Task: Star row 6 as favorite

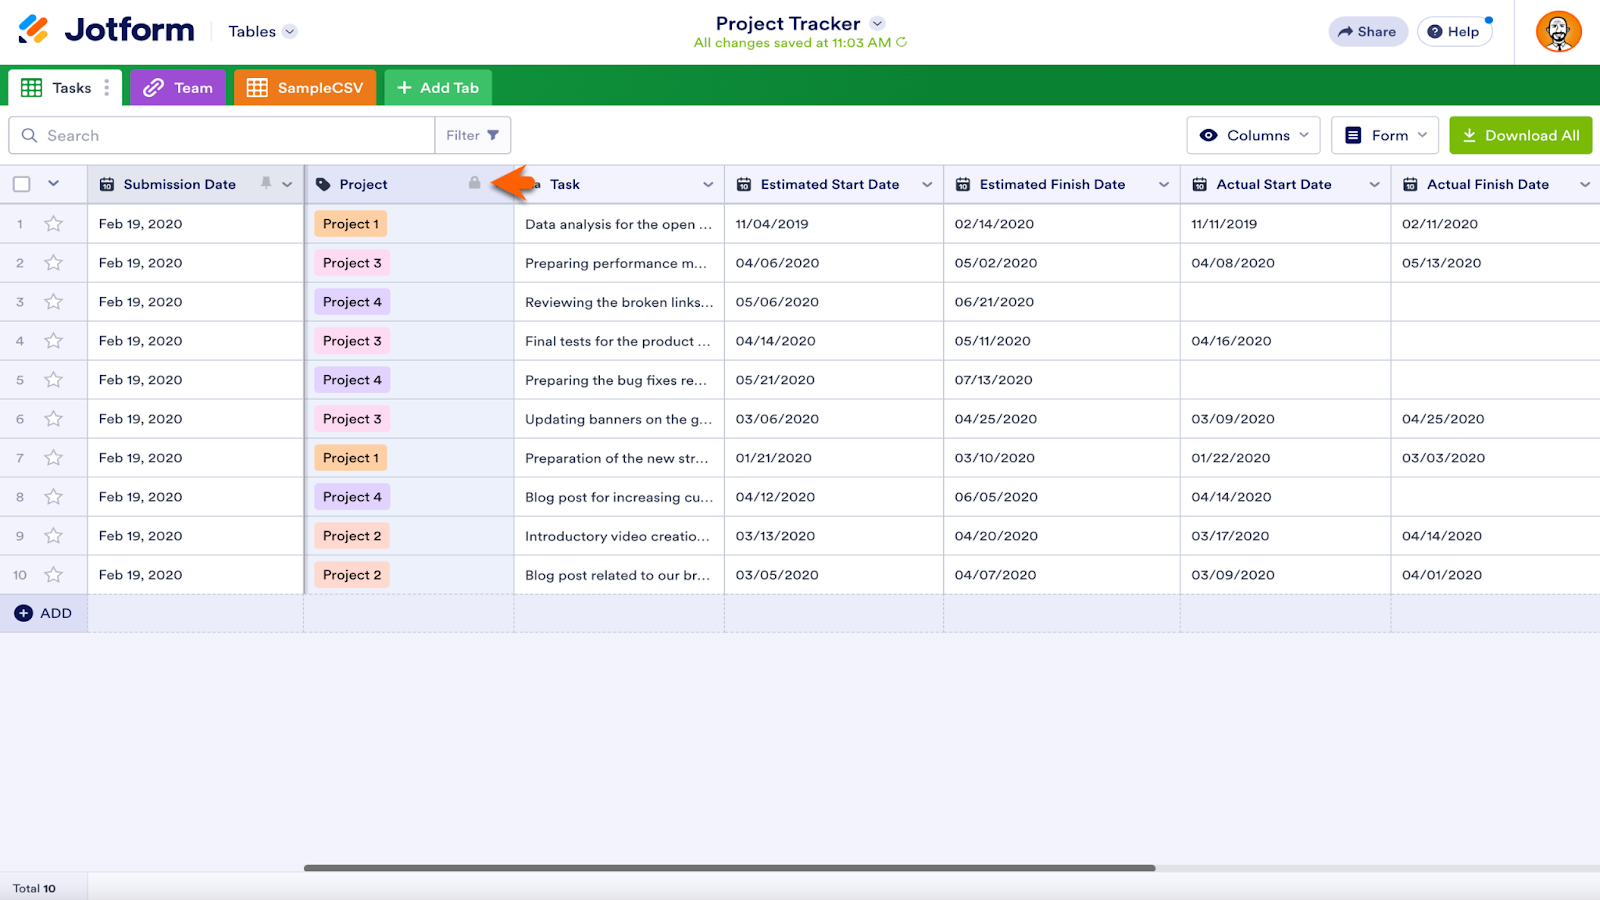Action: click(x=54, y=419)
